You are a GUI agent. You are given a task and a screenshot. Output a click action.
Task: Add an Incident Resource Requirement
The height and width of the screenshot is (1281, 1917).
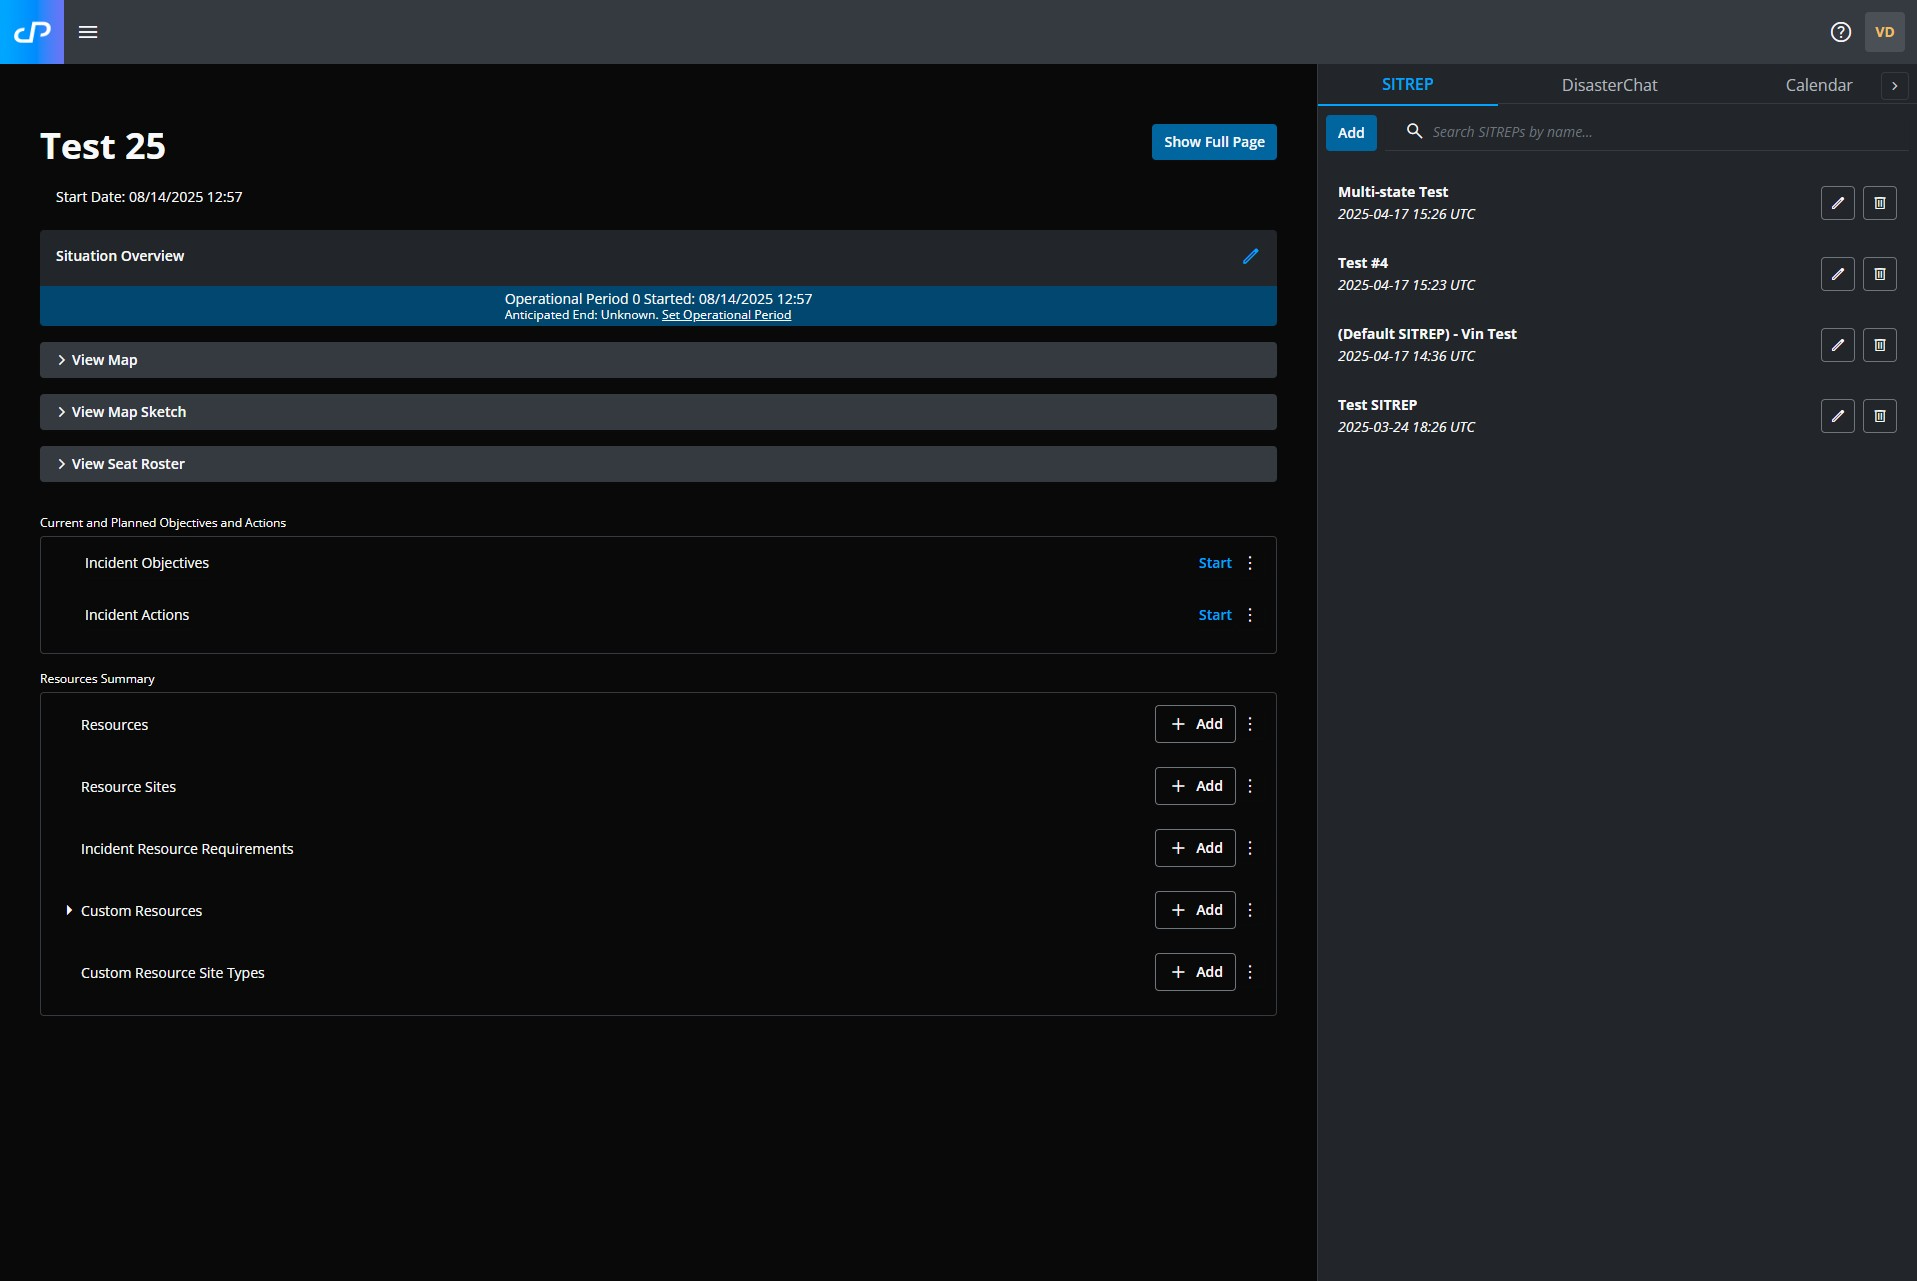(1195, 848)
